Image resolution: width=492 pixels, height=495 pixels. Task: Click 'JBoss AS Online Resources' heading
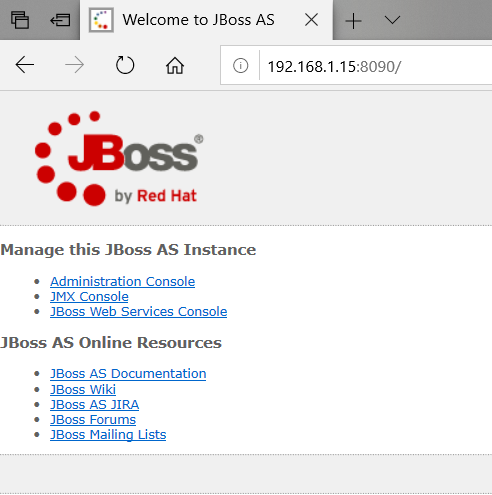(x=111, y=343)
